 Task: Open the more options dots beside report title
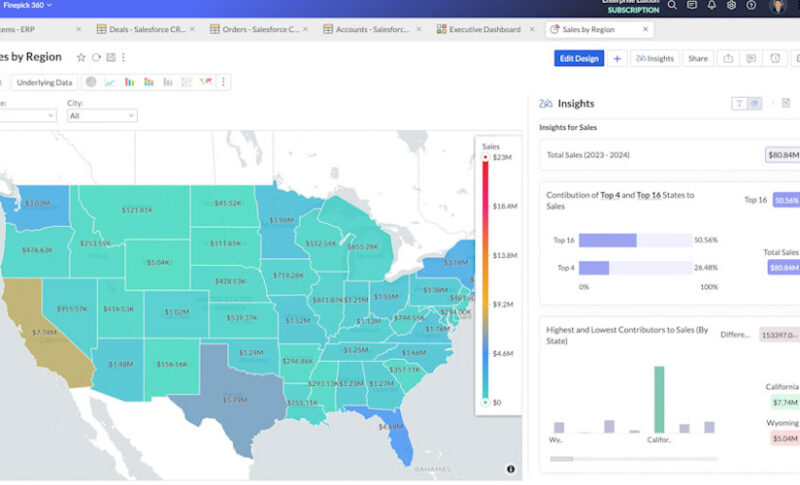(x=123, y=57)
